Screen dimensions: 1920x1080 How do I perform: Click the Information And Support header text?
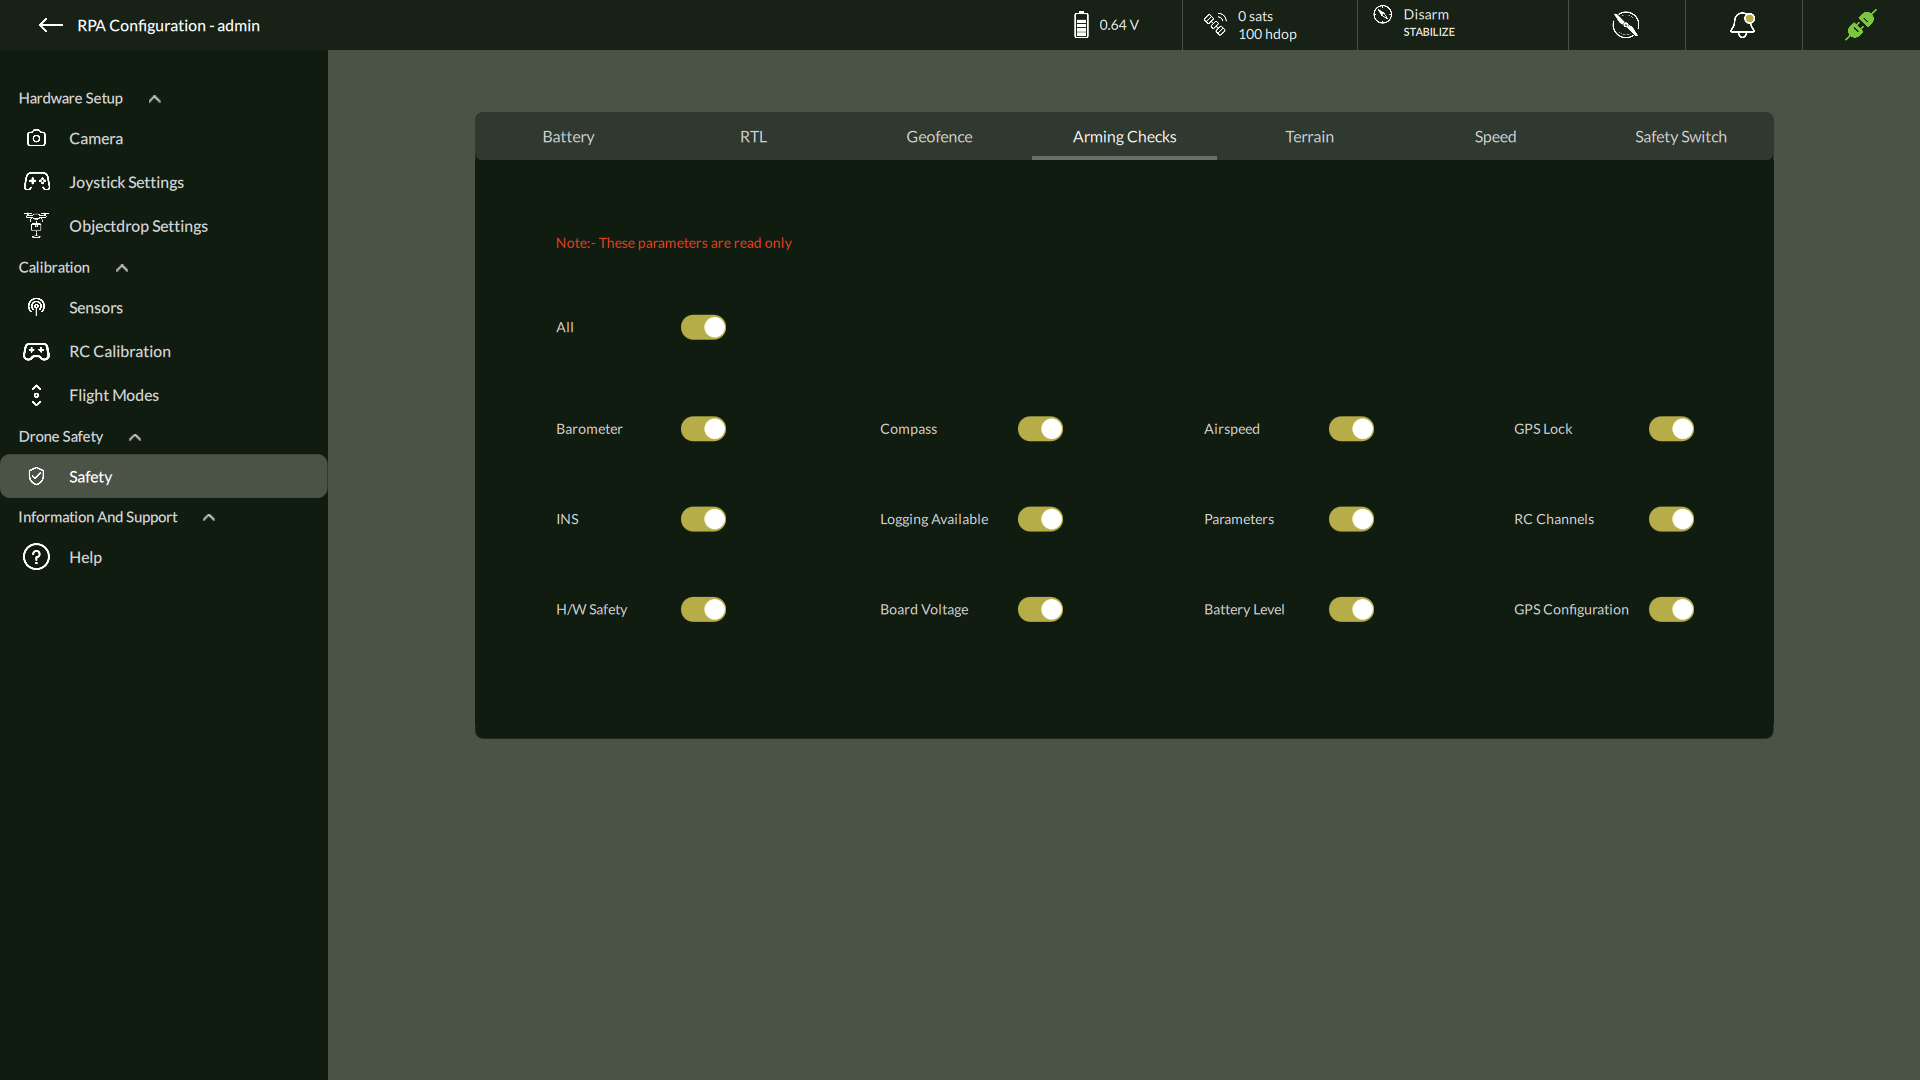98,517
